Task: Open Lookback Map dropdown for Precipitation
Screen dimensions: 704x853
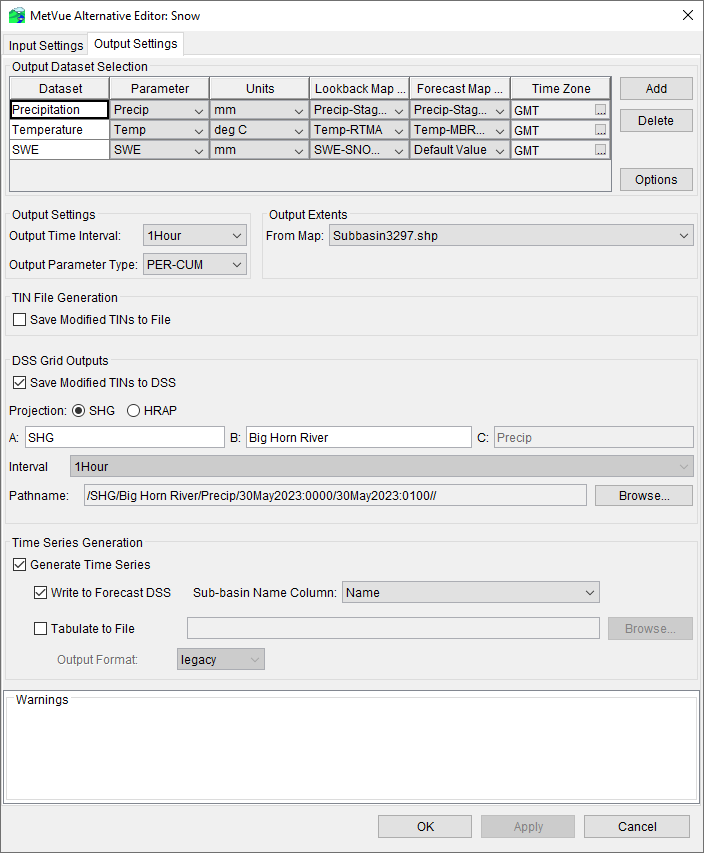Action: pyautogui.click(x=360, y=110)
